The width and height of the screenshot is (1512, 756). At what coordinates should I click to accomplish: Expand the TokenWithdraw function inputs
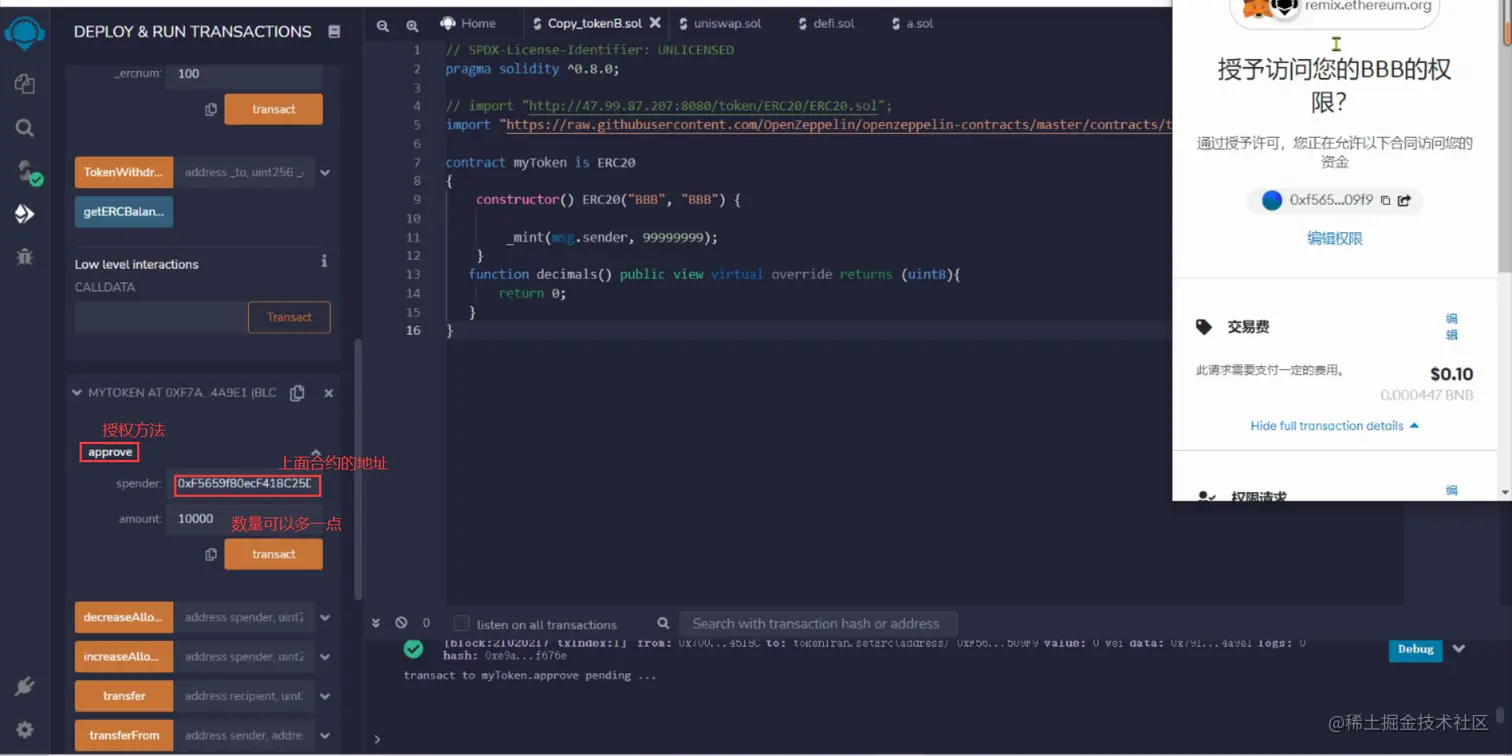click(325, 173)
